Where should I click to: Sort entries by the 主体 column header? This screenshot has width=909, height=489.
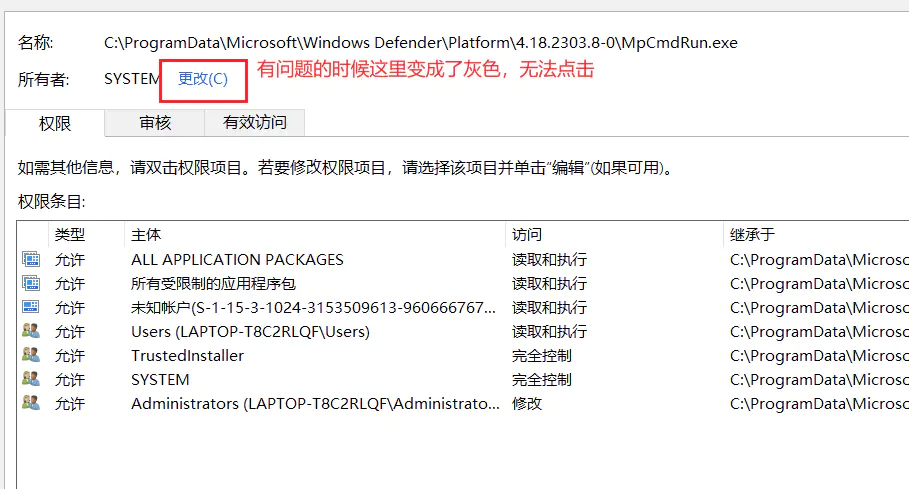click(x=315, y=234)
